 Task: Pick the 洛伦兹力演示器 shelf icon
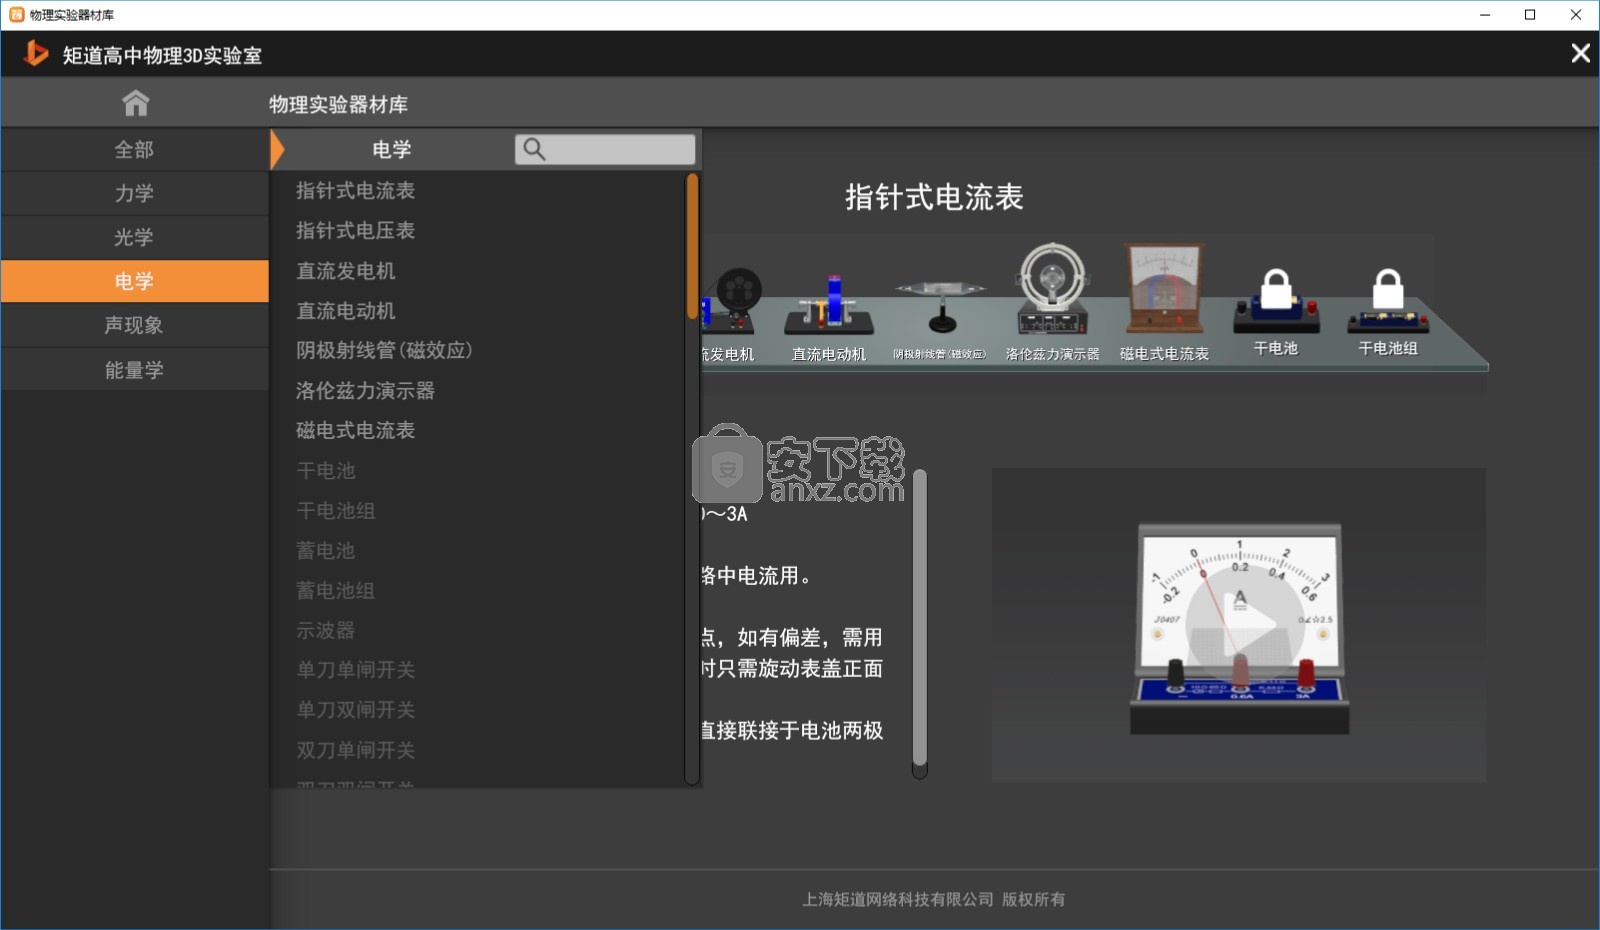pyautogui.click(x=1052, y=289)
